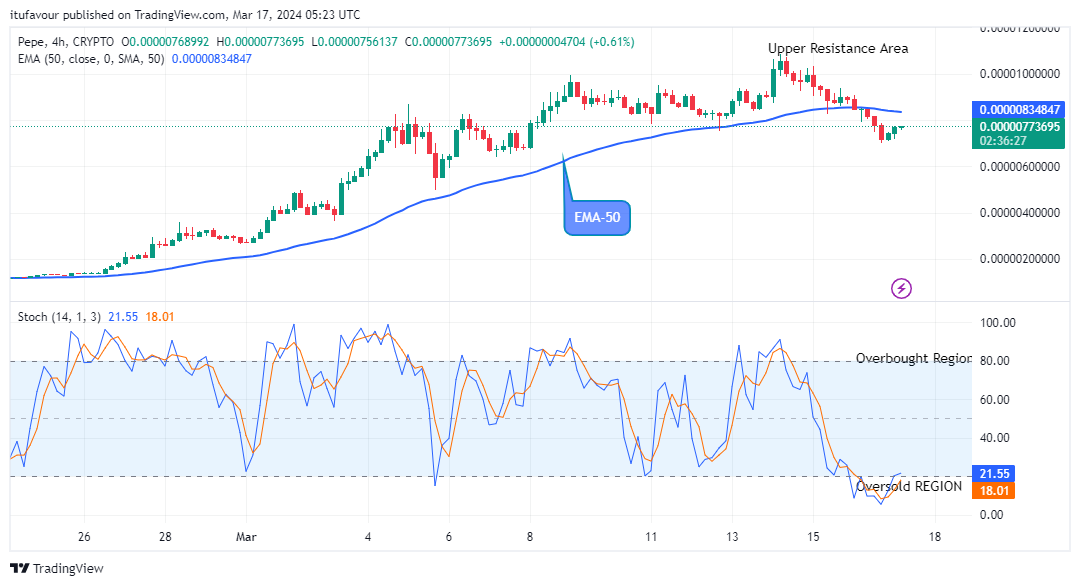The height and width of the screenshot is (586, 1080).
Task: Click the '13' date label on time axis
Action: click(x=732, y=537)
